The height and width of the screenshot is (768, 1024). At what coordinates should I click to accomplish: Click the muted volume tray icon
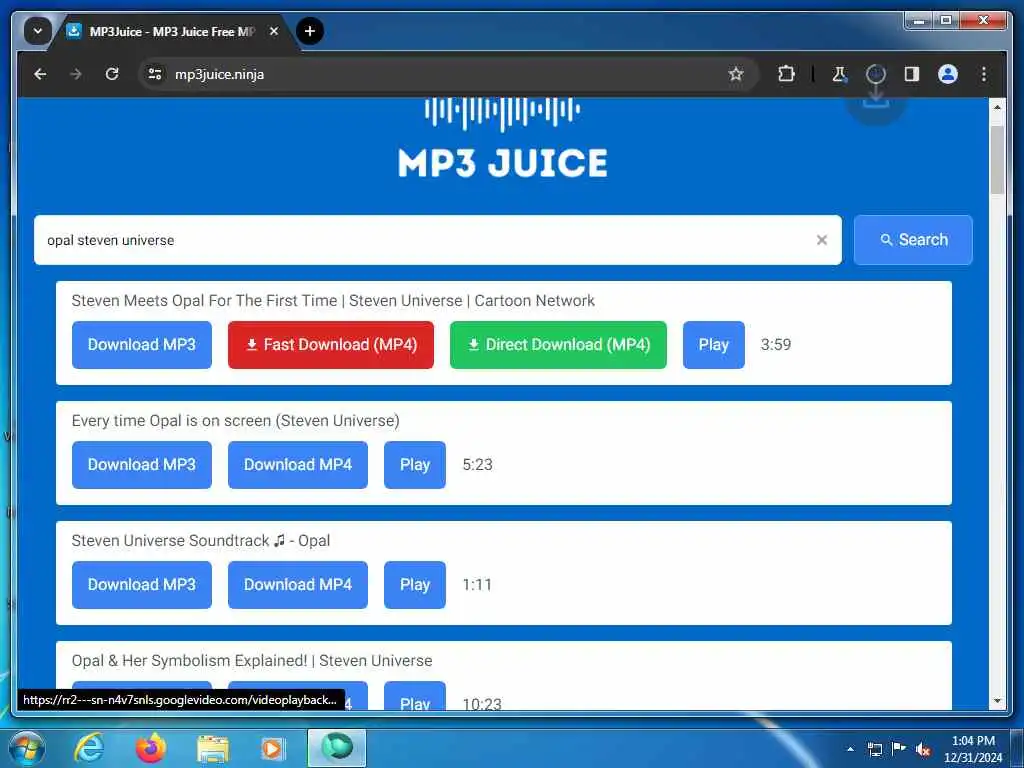[923, 750]
